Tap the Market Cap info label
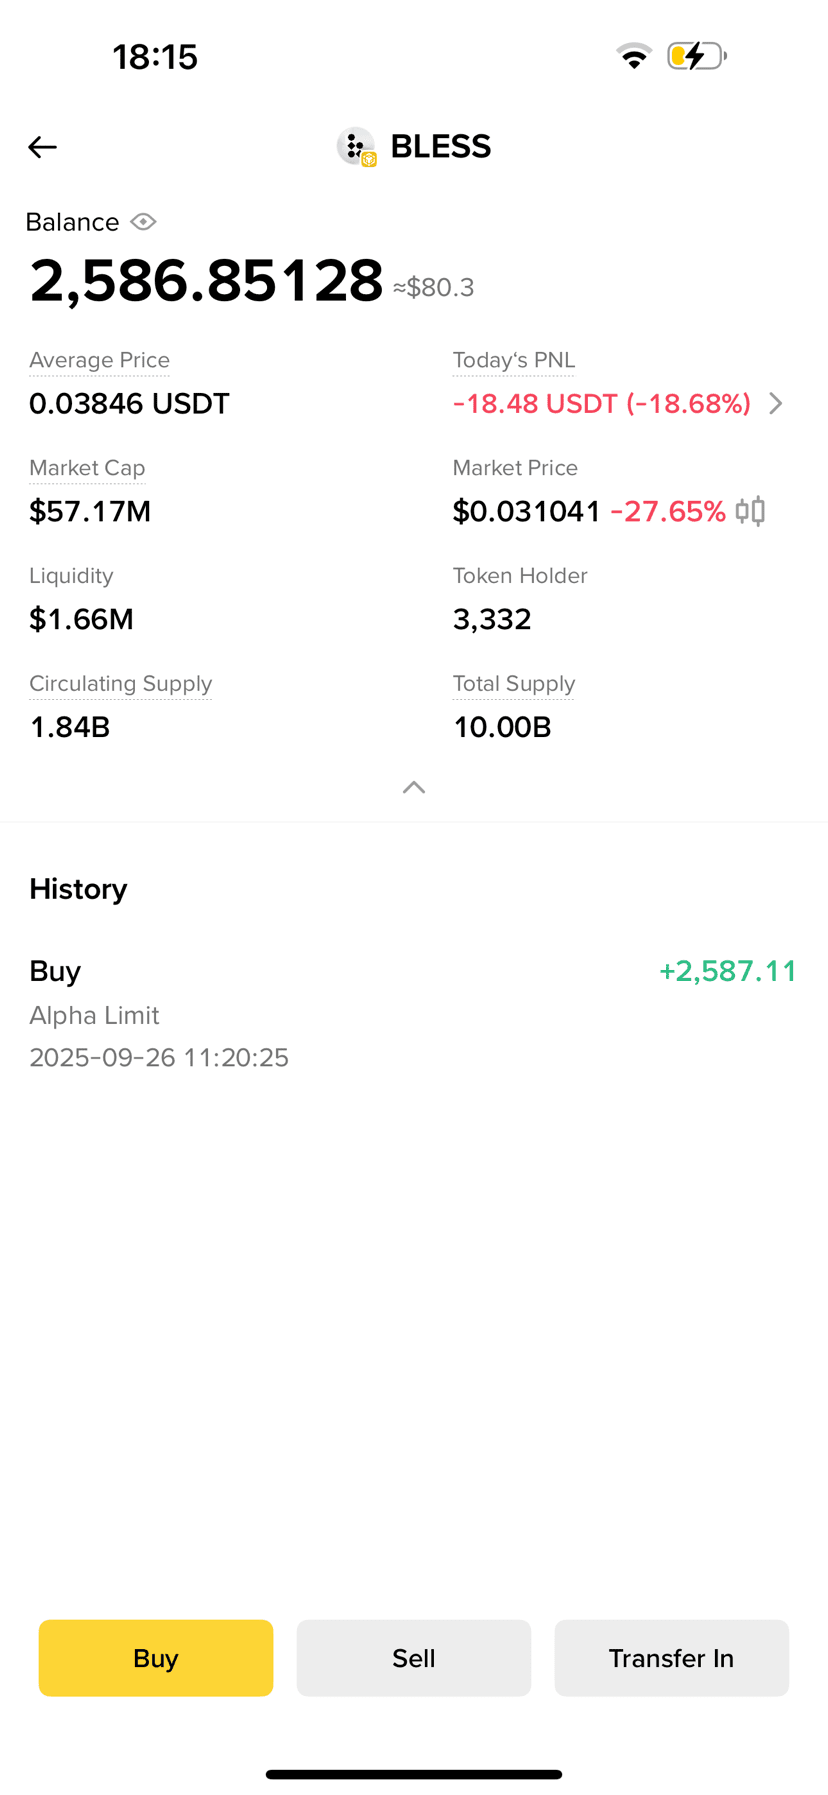The image size is (828, 1795). 87,468
